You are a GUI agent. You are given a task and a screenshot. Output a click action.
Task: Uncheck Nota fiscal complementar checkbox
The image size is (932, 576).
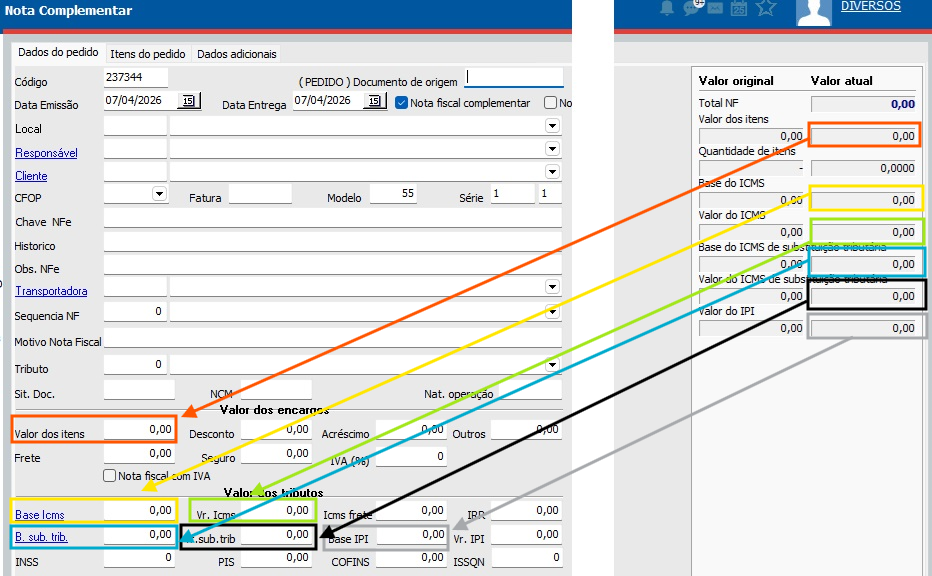tap(402, 102)
